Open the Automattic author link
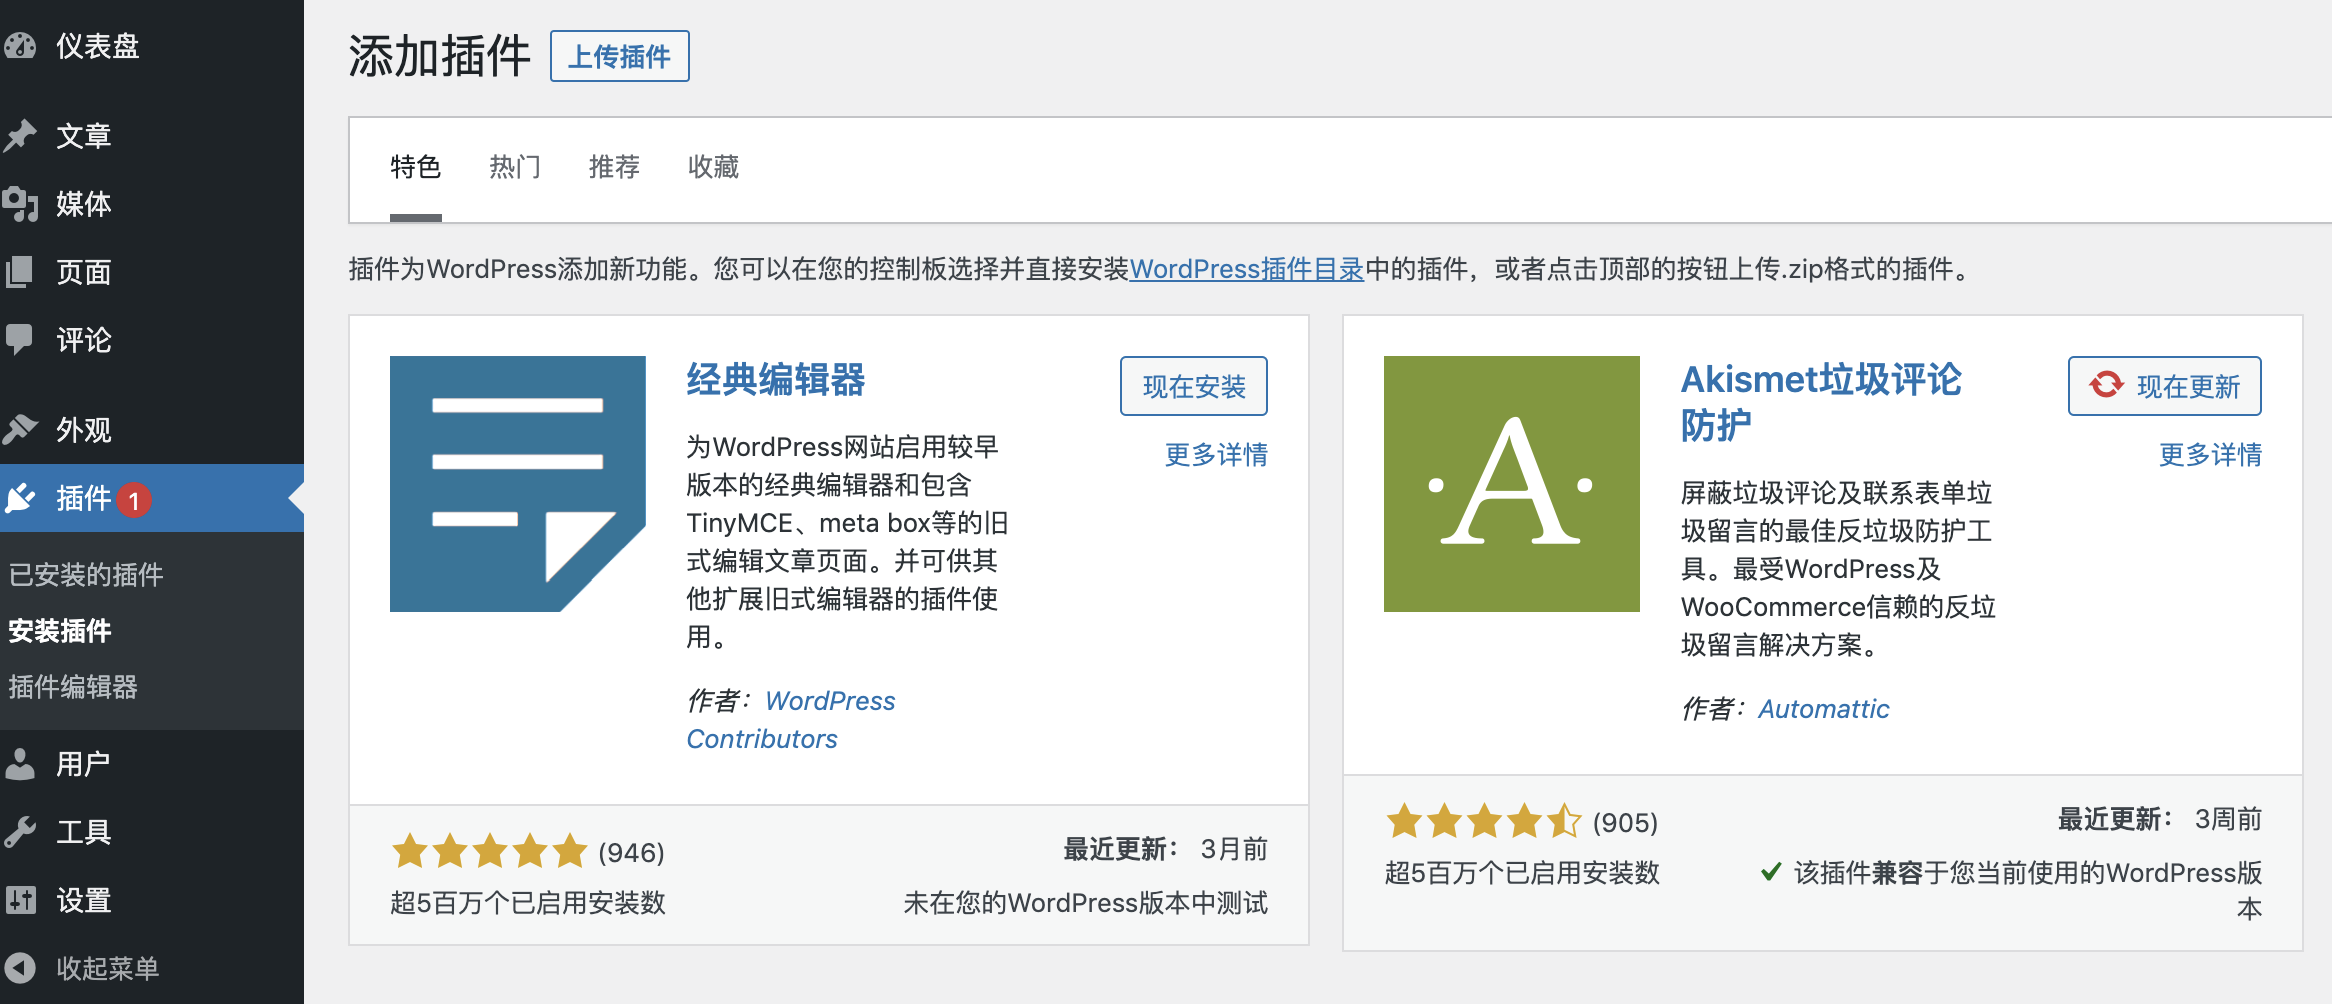2332x1004 pixels. [1823, 709]
